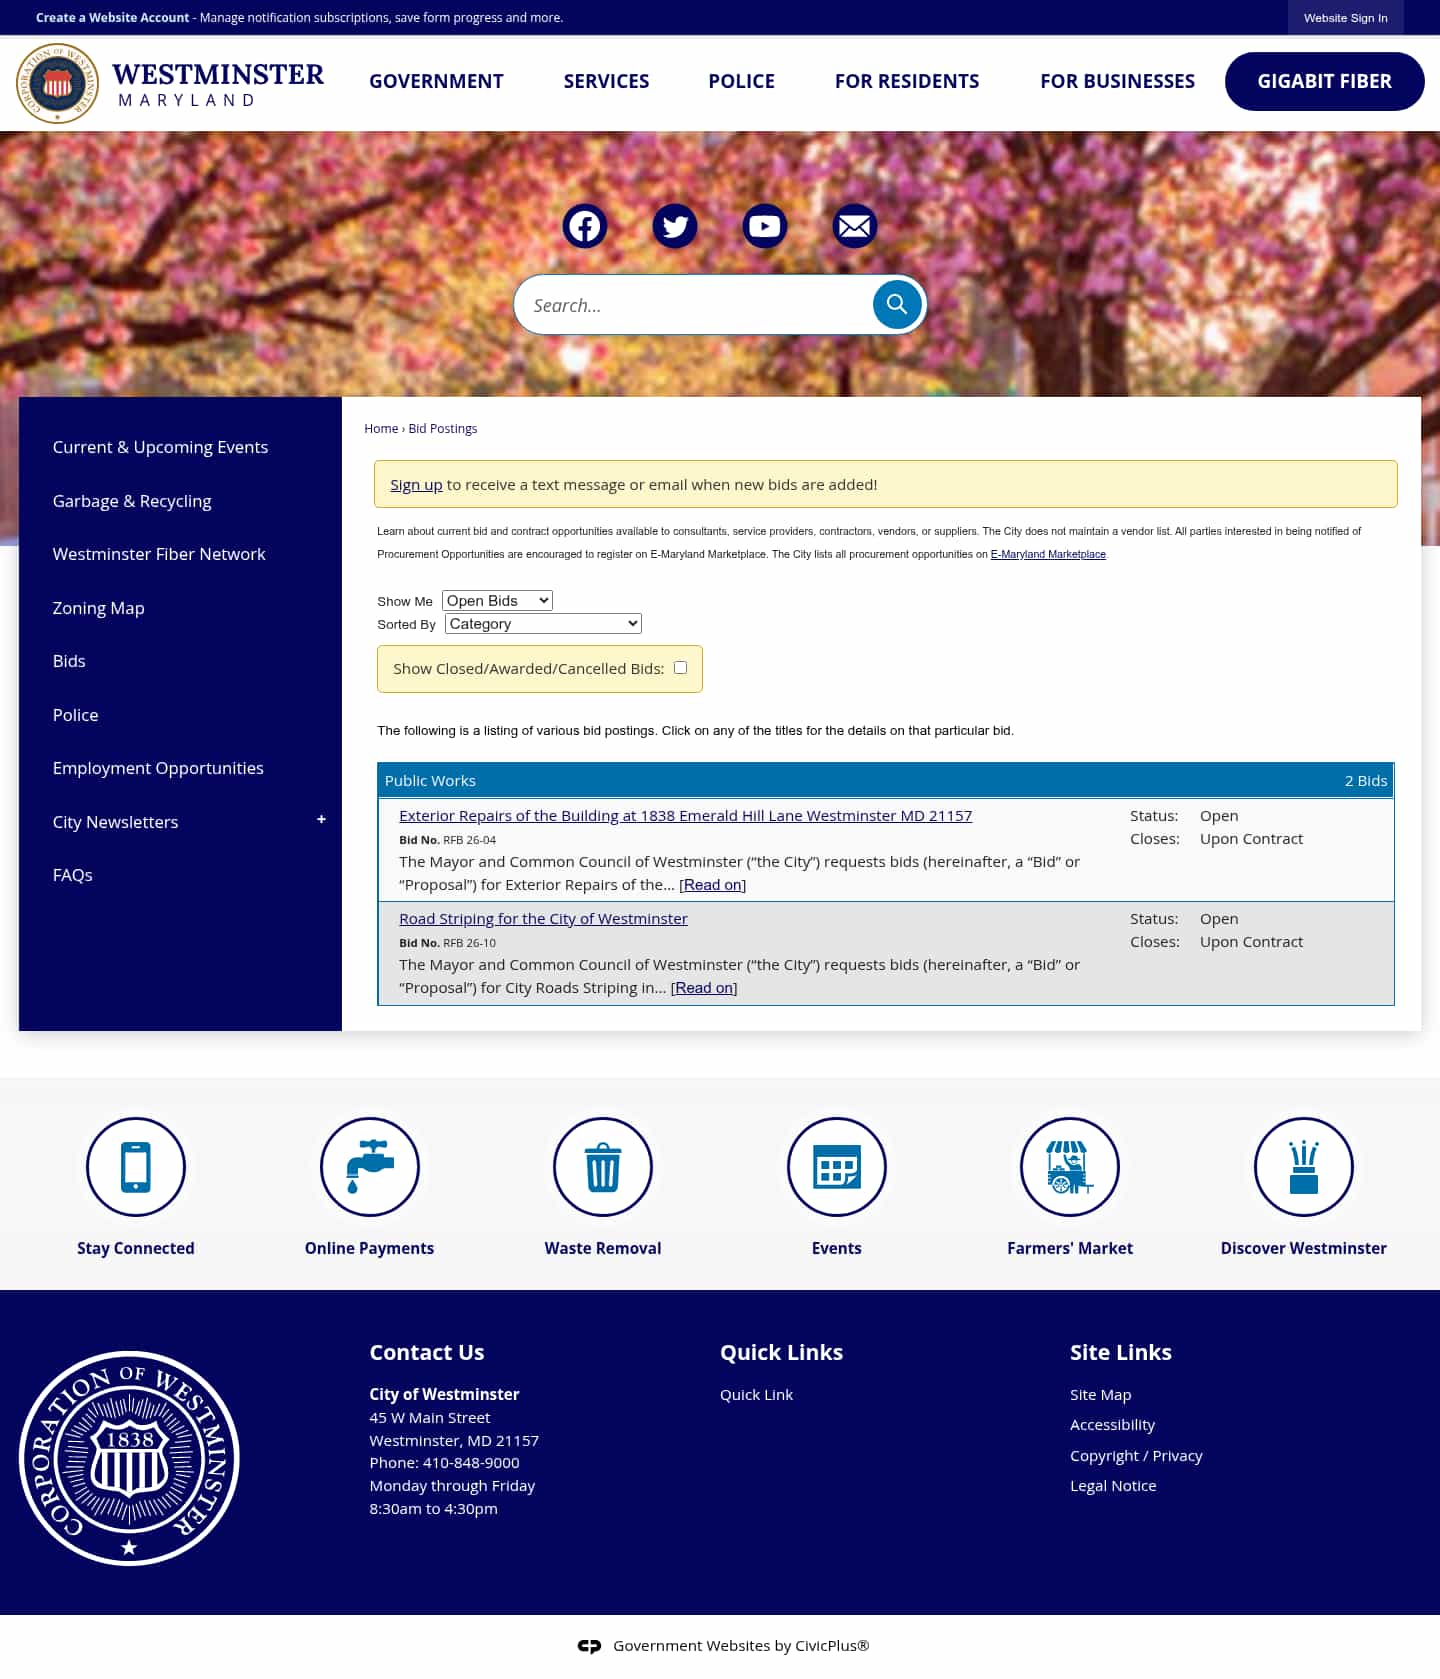Screen dimensions: 1440x1679
Task: Expand the City Newsletters submenu plus
Action: [321, 820]
